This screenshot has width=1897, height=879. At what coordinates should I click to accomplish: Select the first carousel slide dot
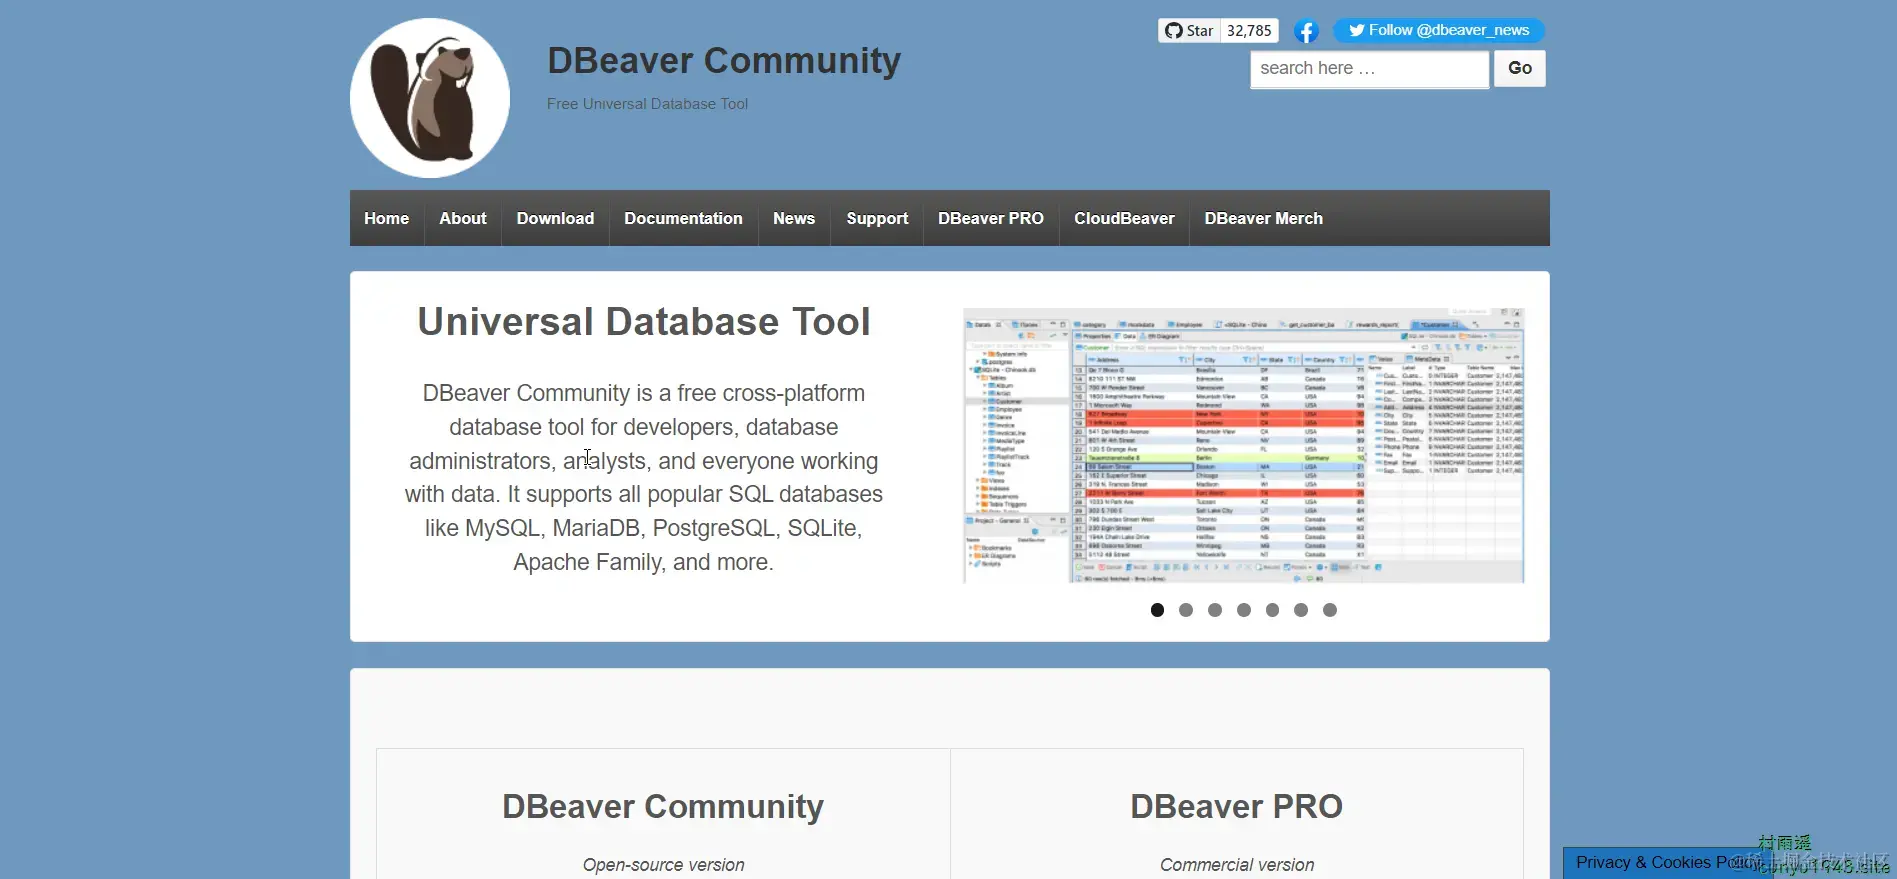click(x=1157, y=610)
